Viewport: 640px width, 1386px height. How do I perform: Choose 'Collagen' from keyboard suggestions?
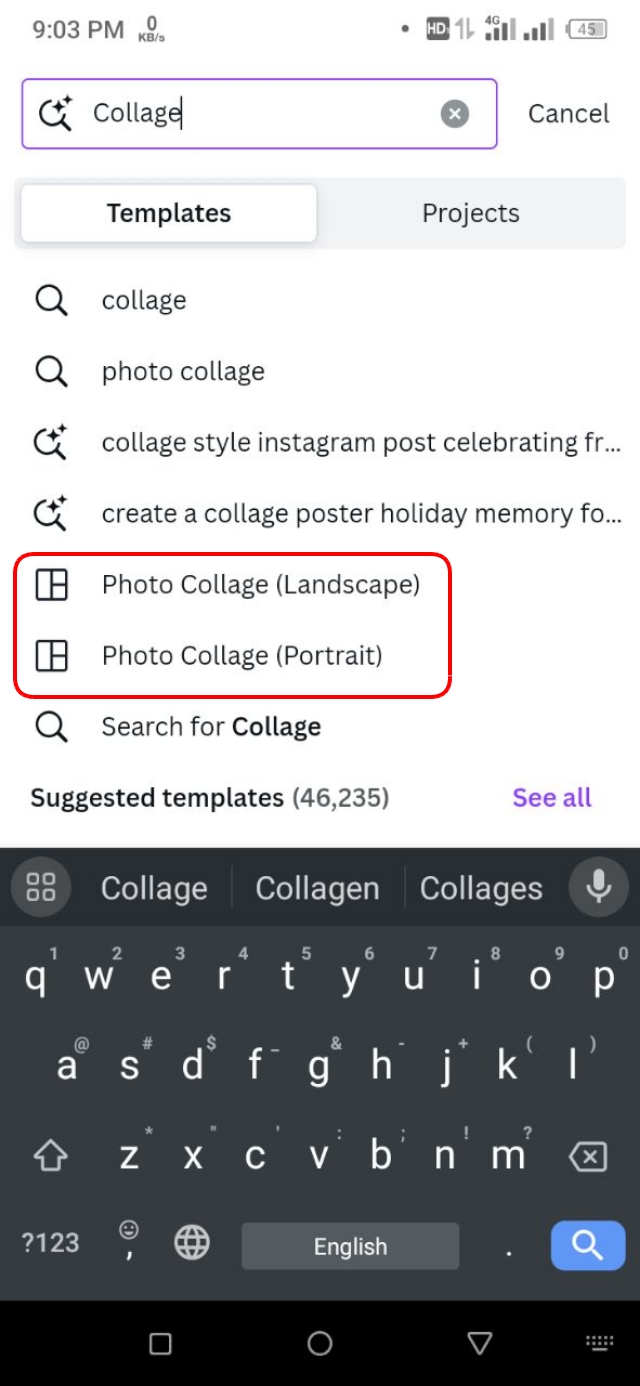click(317, 887)
